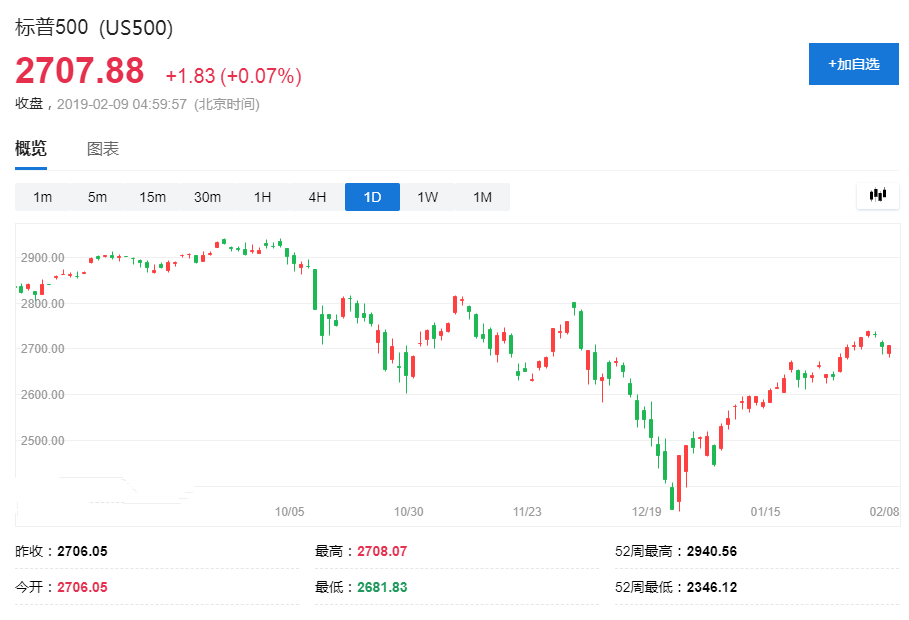This screenshot has height=620, width=909.
Task: Click the 最低 value 2681.83
Action: (x=382, y=587)
